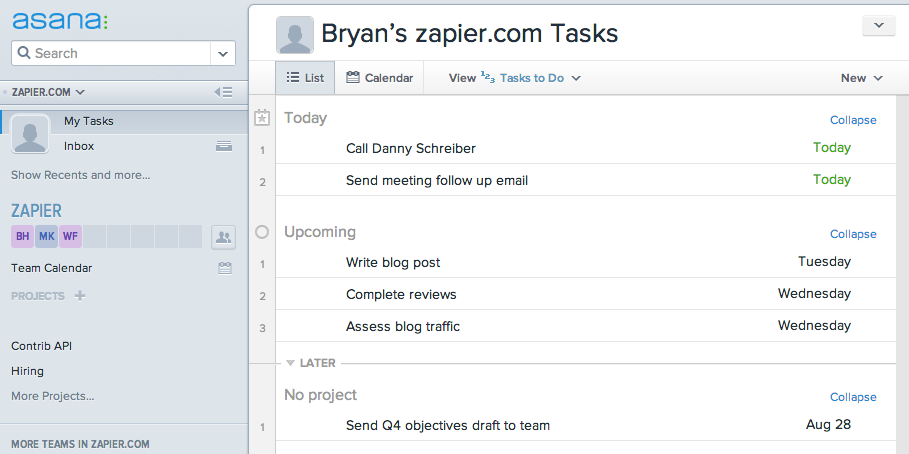Click the Show Recents and more link

[x=81, y=175]
